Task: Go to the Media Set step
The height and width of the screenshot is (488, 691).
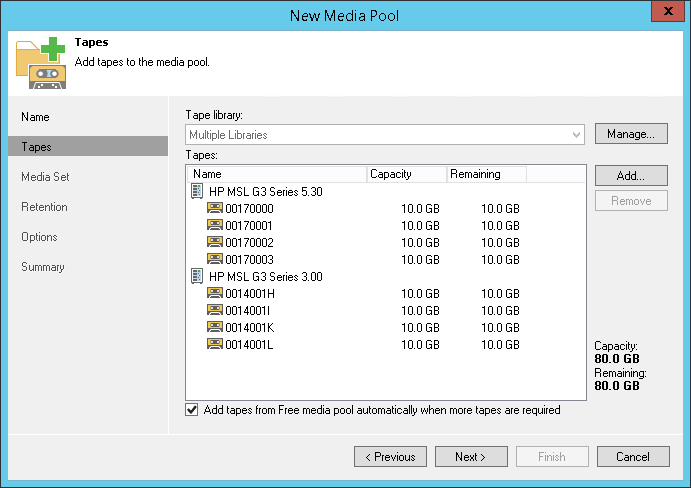Action: (x=45, y=177)
